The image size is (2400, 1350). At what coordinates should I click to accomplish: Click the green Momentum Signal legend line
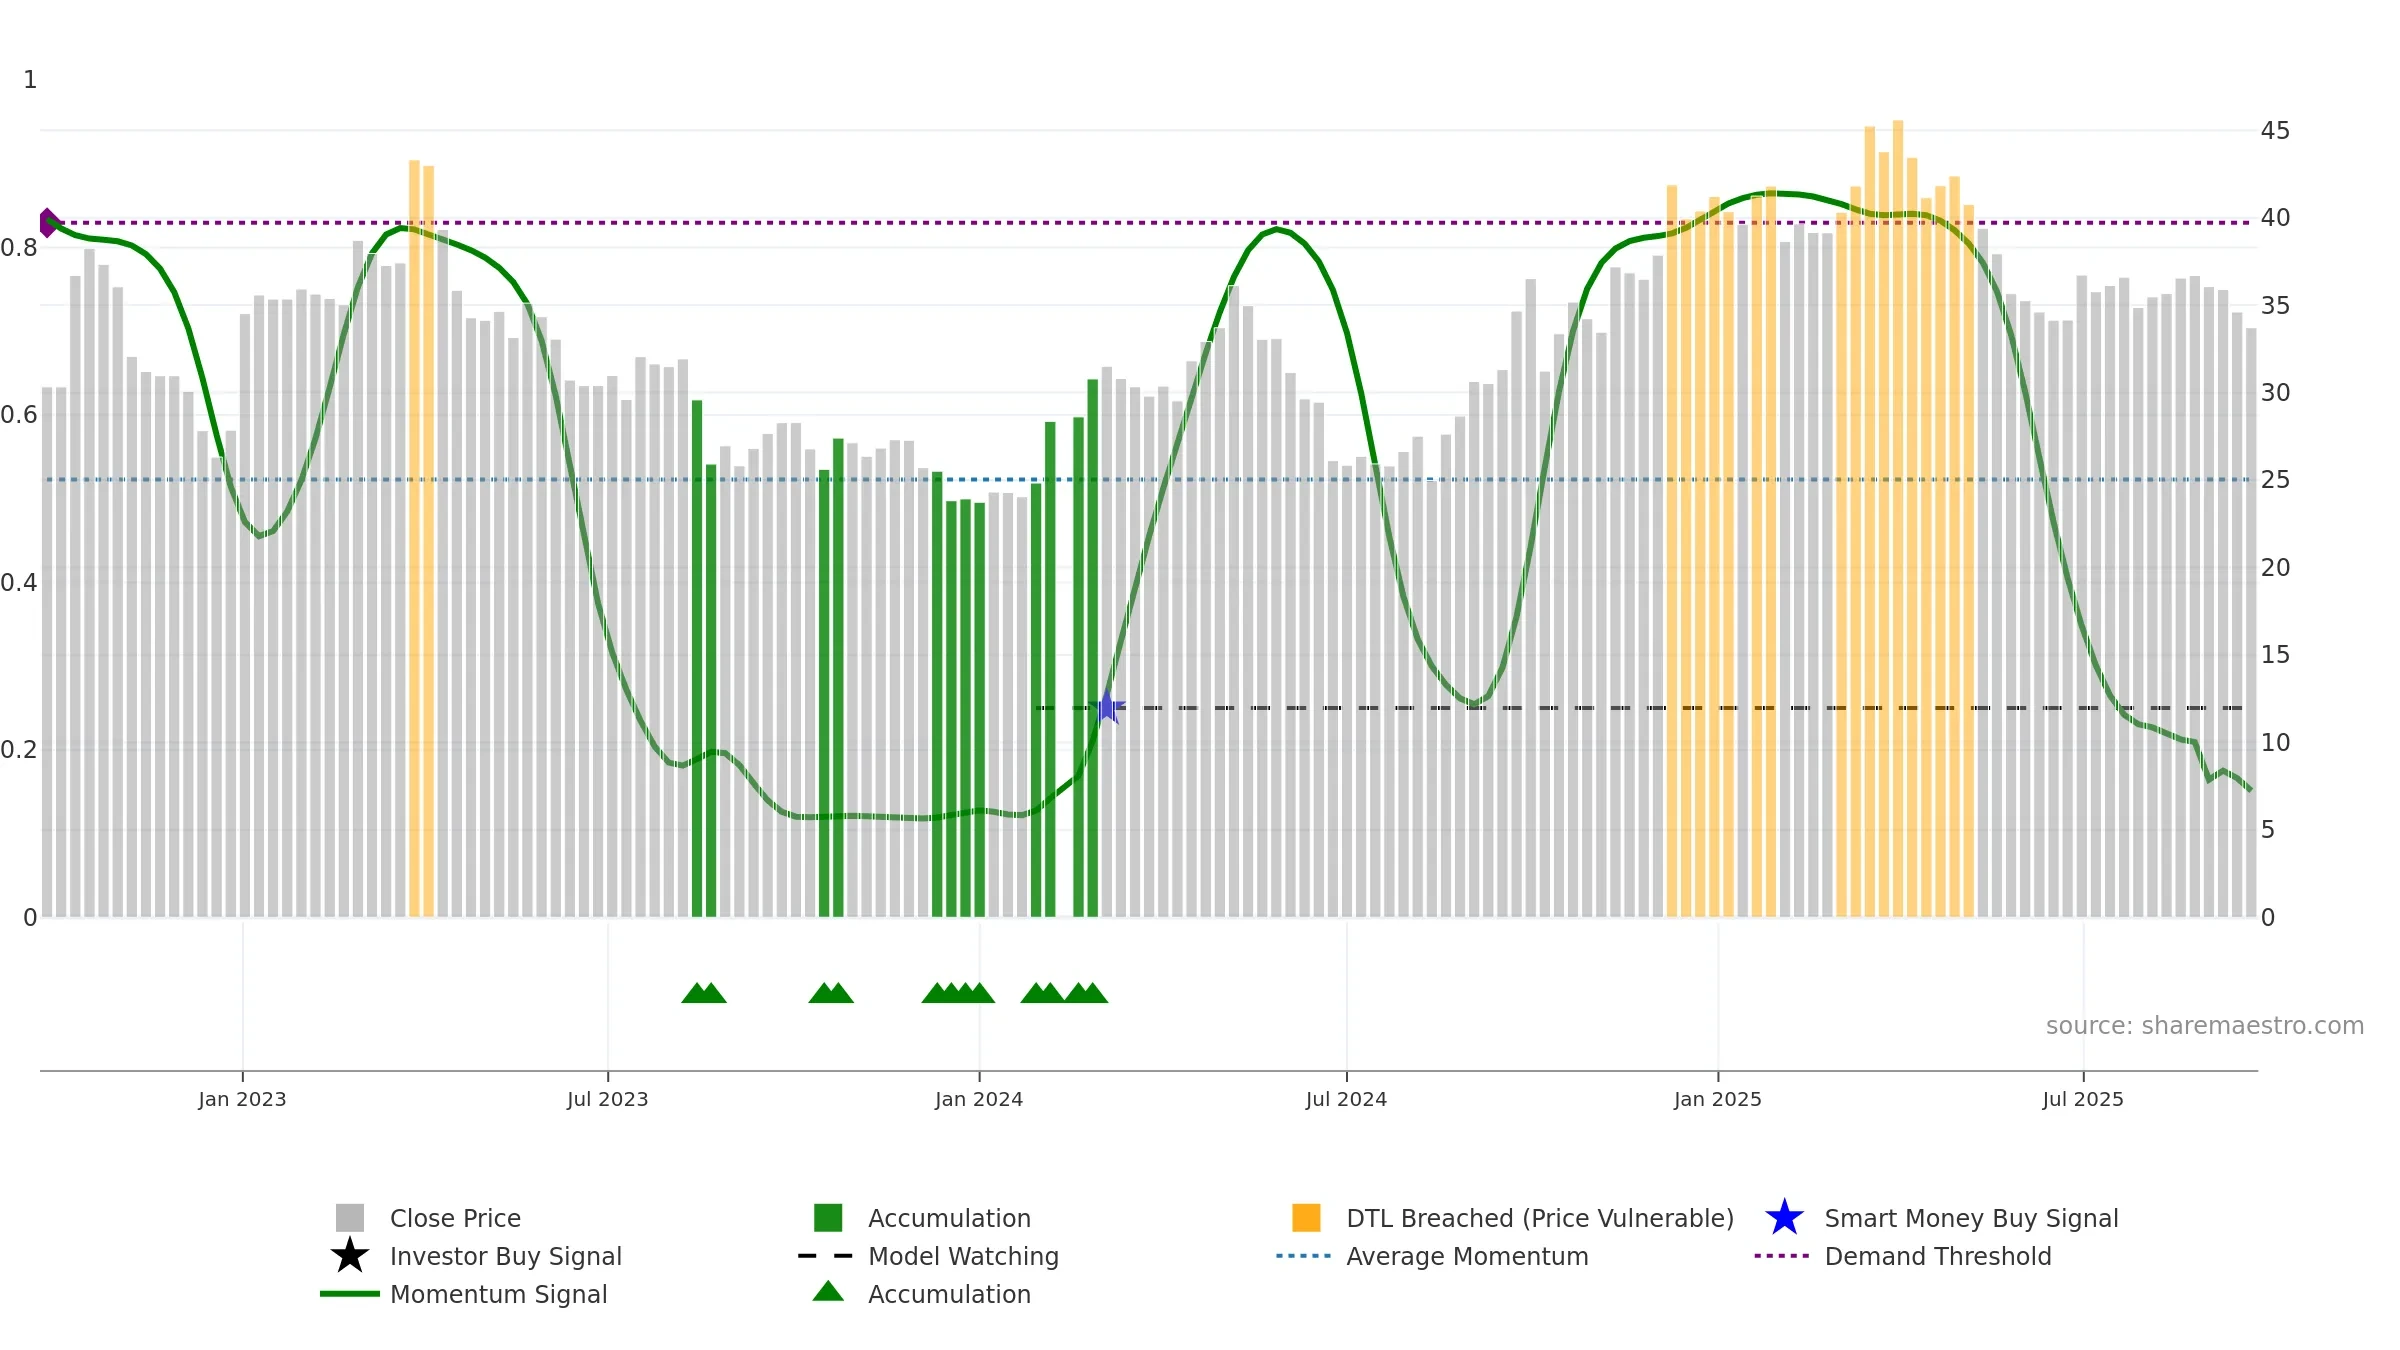click(350, 1294)
